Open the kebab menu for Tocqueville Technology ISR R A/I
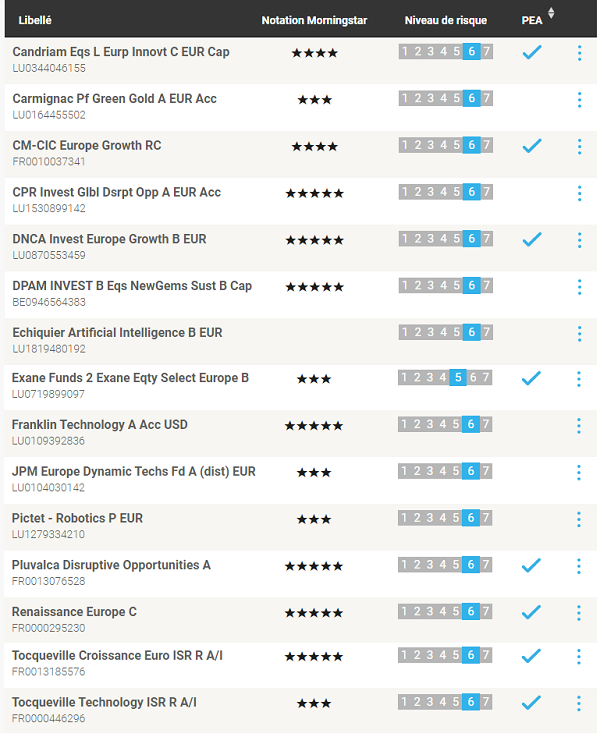This screenshot has height=737, width=600. (578, 704)
